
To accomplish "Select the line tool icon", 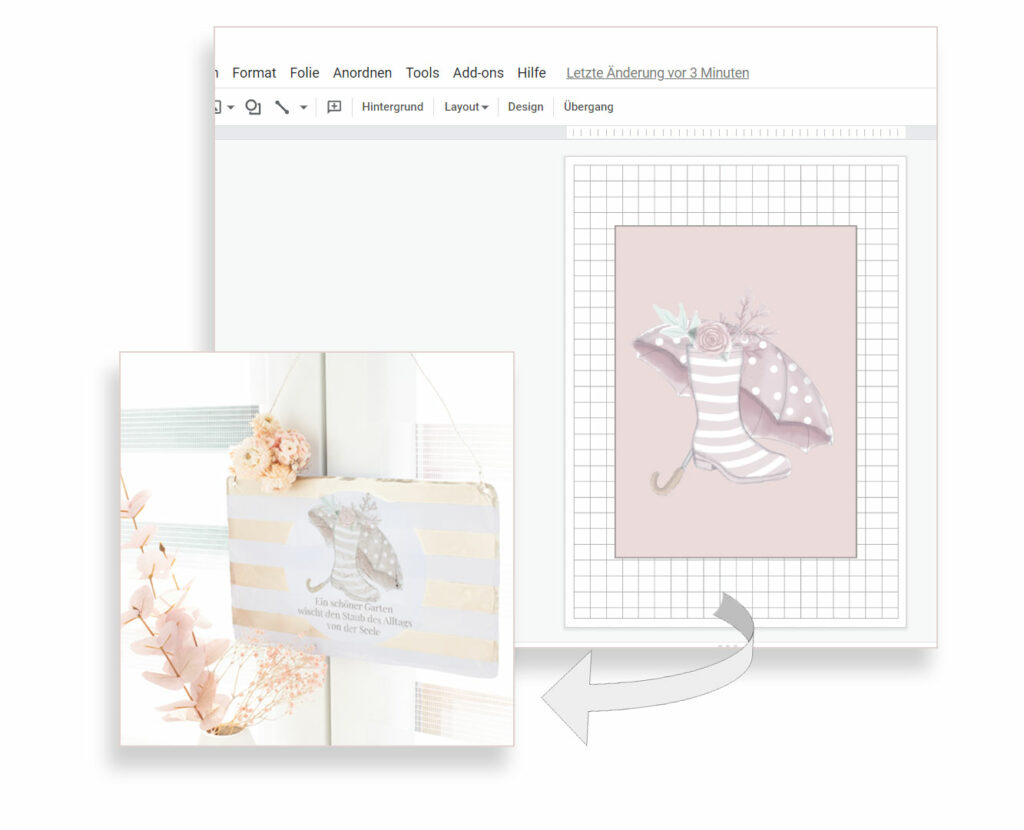I will click(282, 107).
